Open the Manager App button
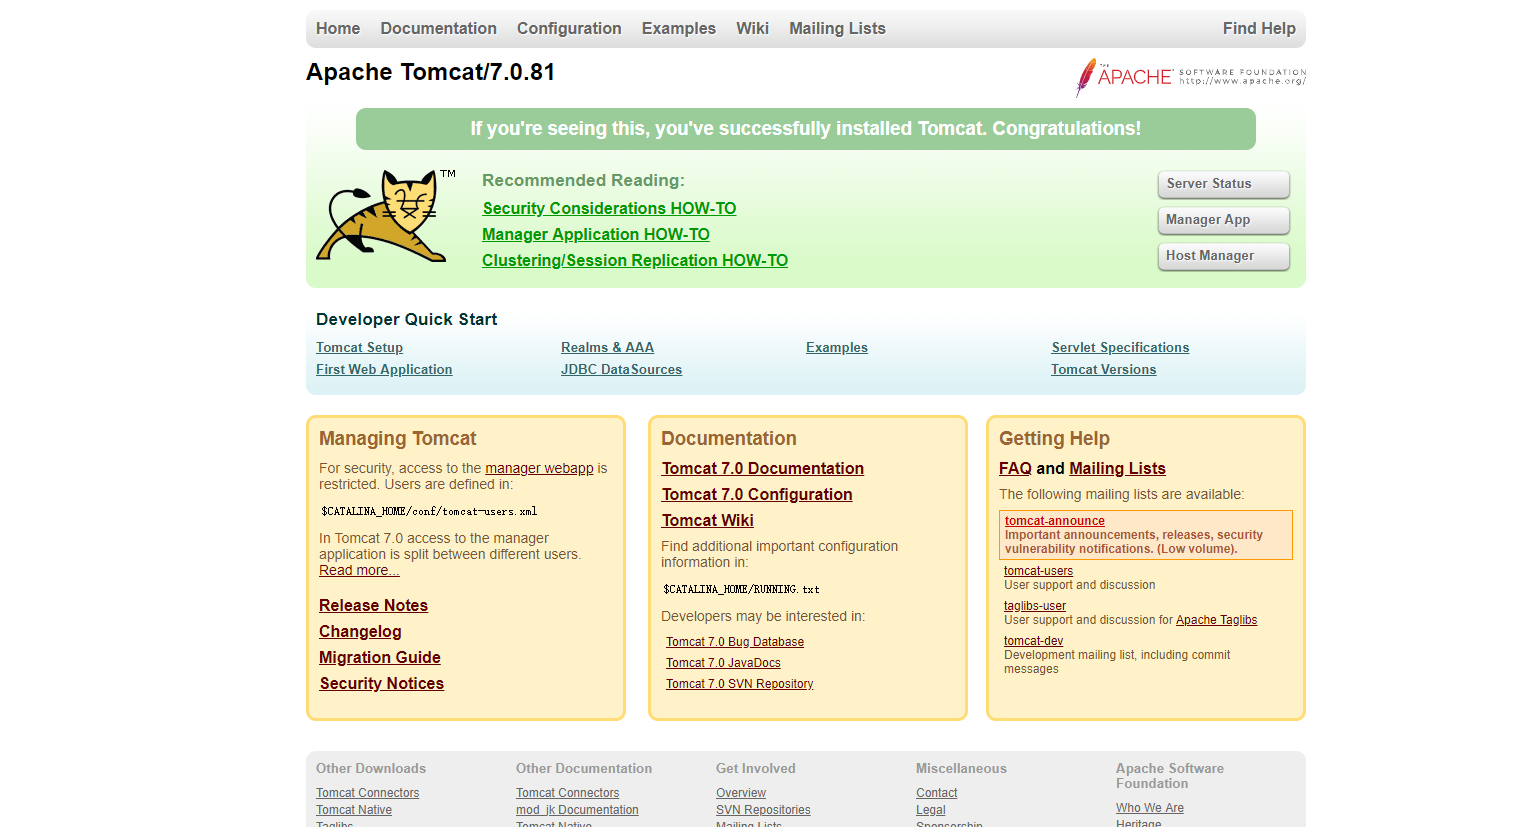Image resolution: width=1531 pixels, height=827 pixels. pyautogui.click(x=1223, y=220)
